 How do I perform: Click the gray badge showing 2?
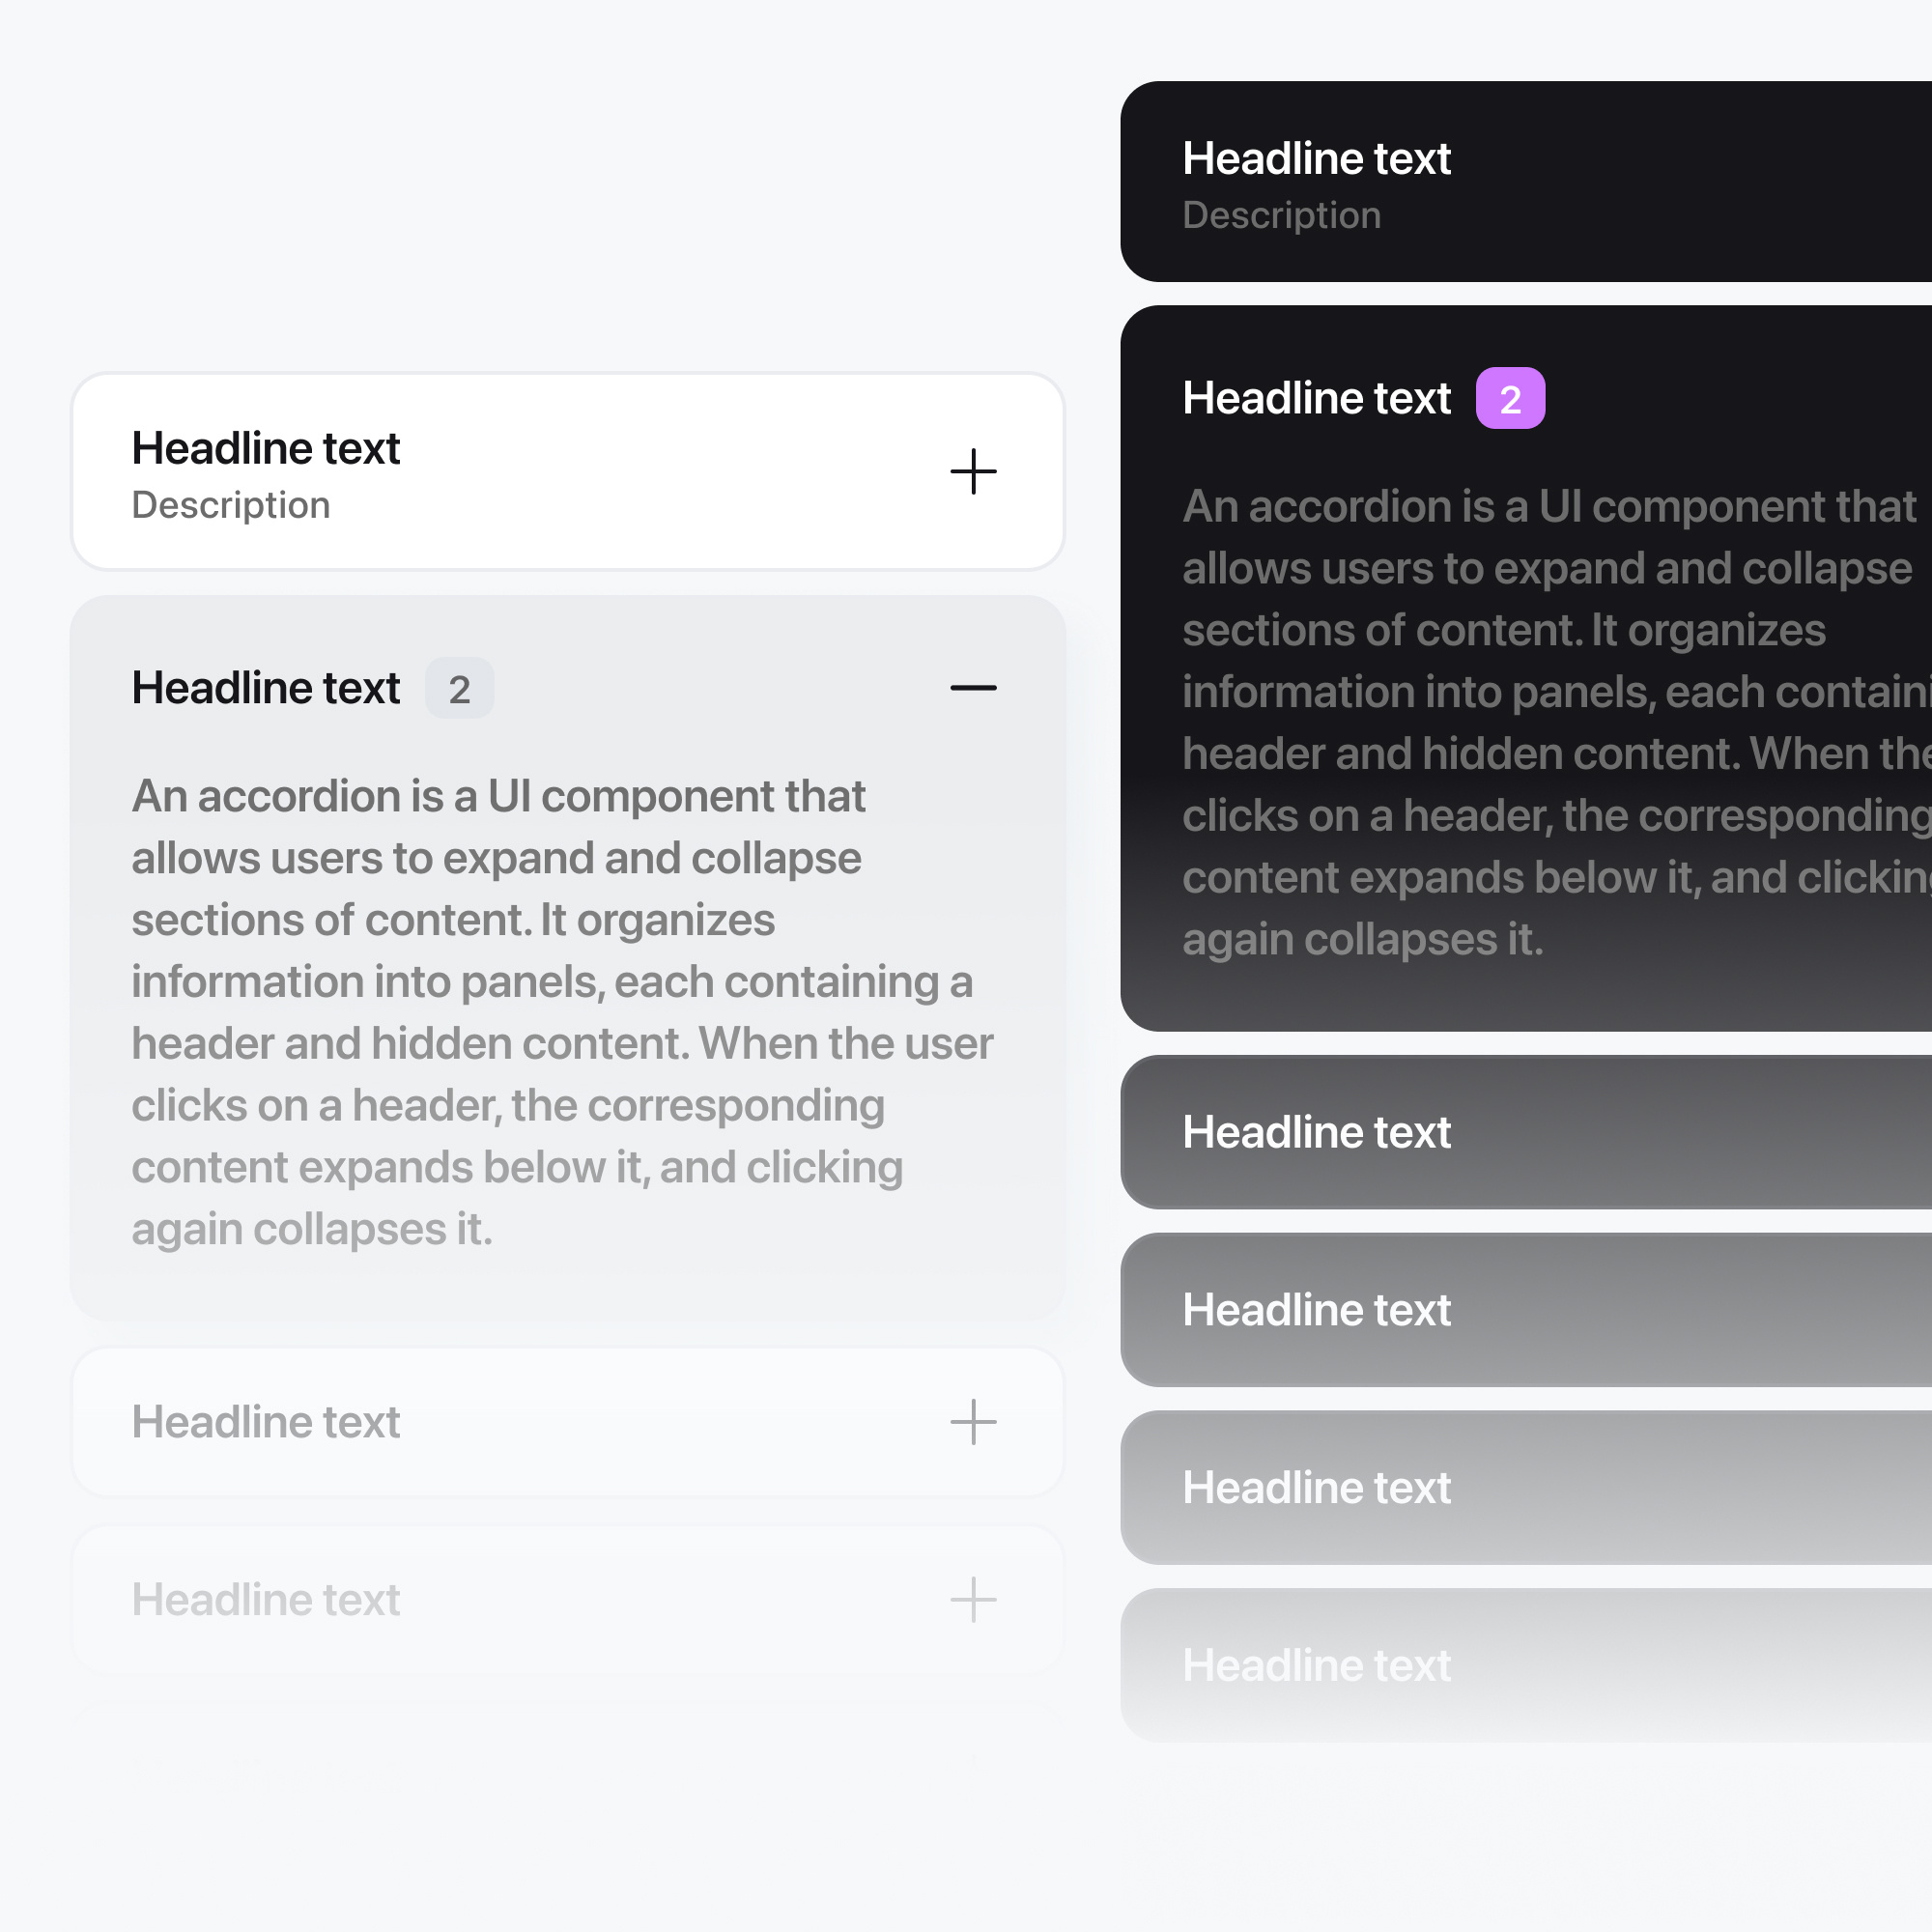[x=459, y=689]
